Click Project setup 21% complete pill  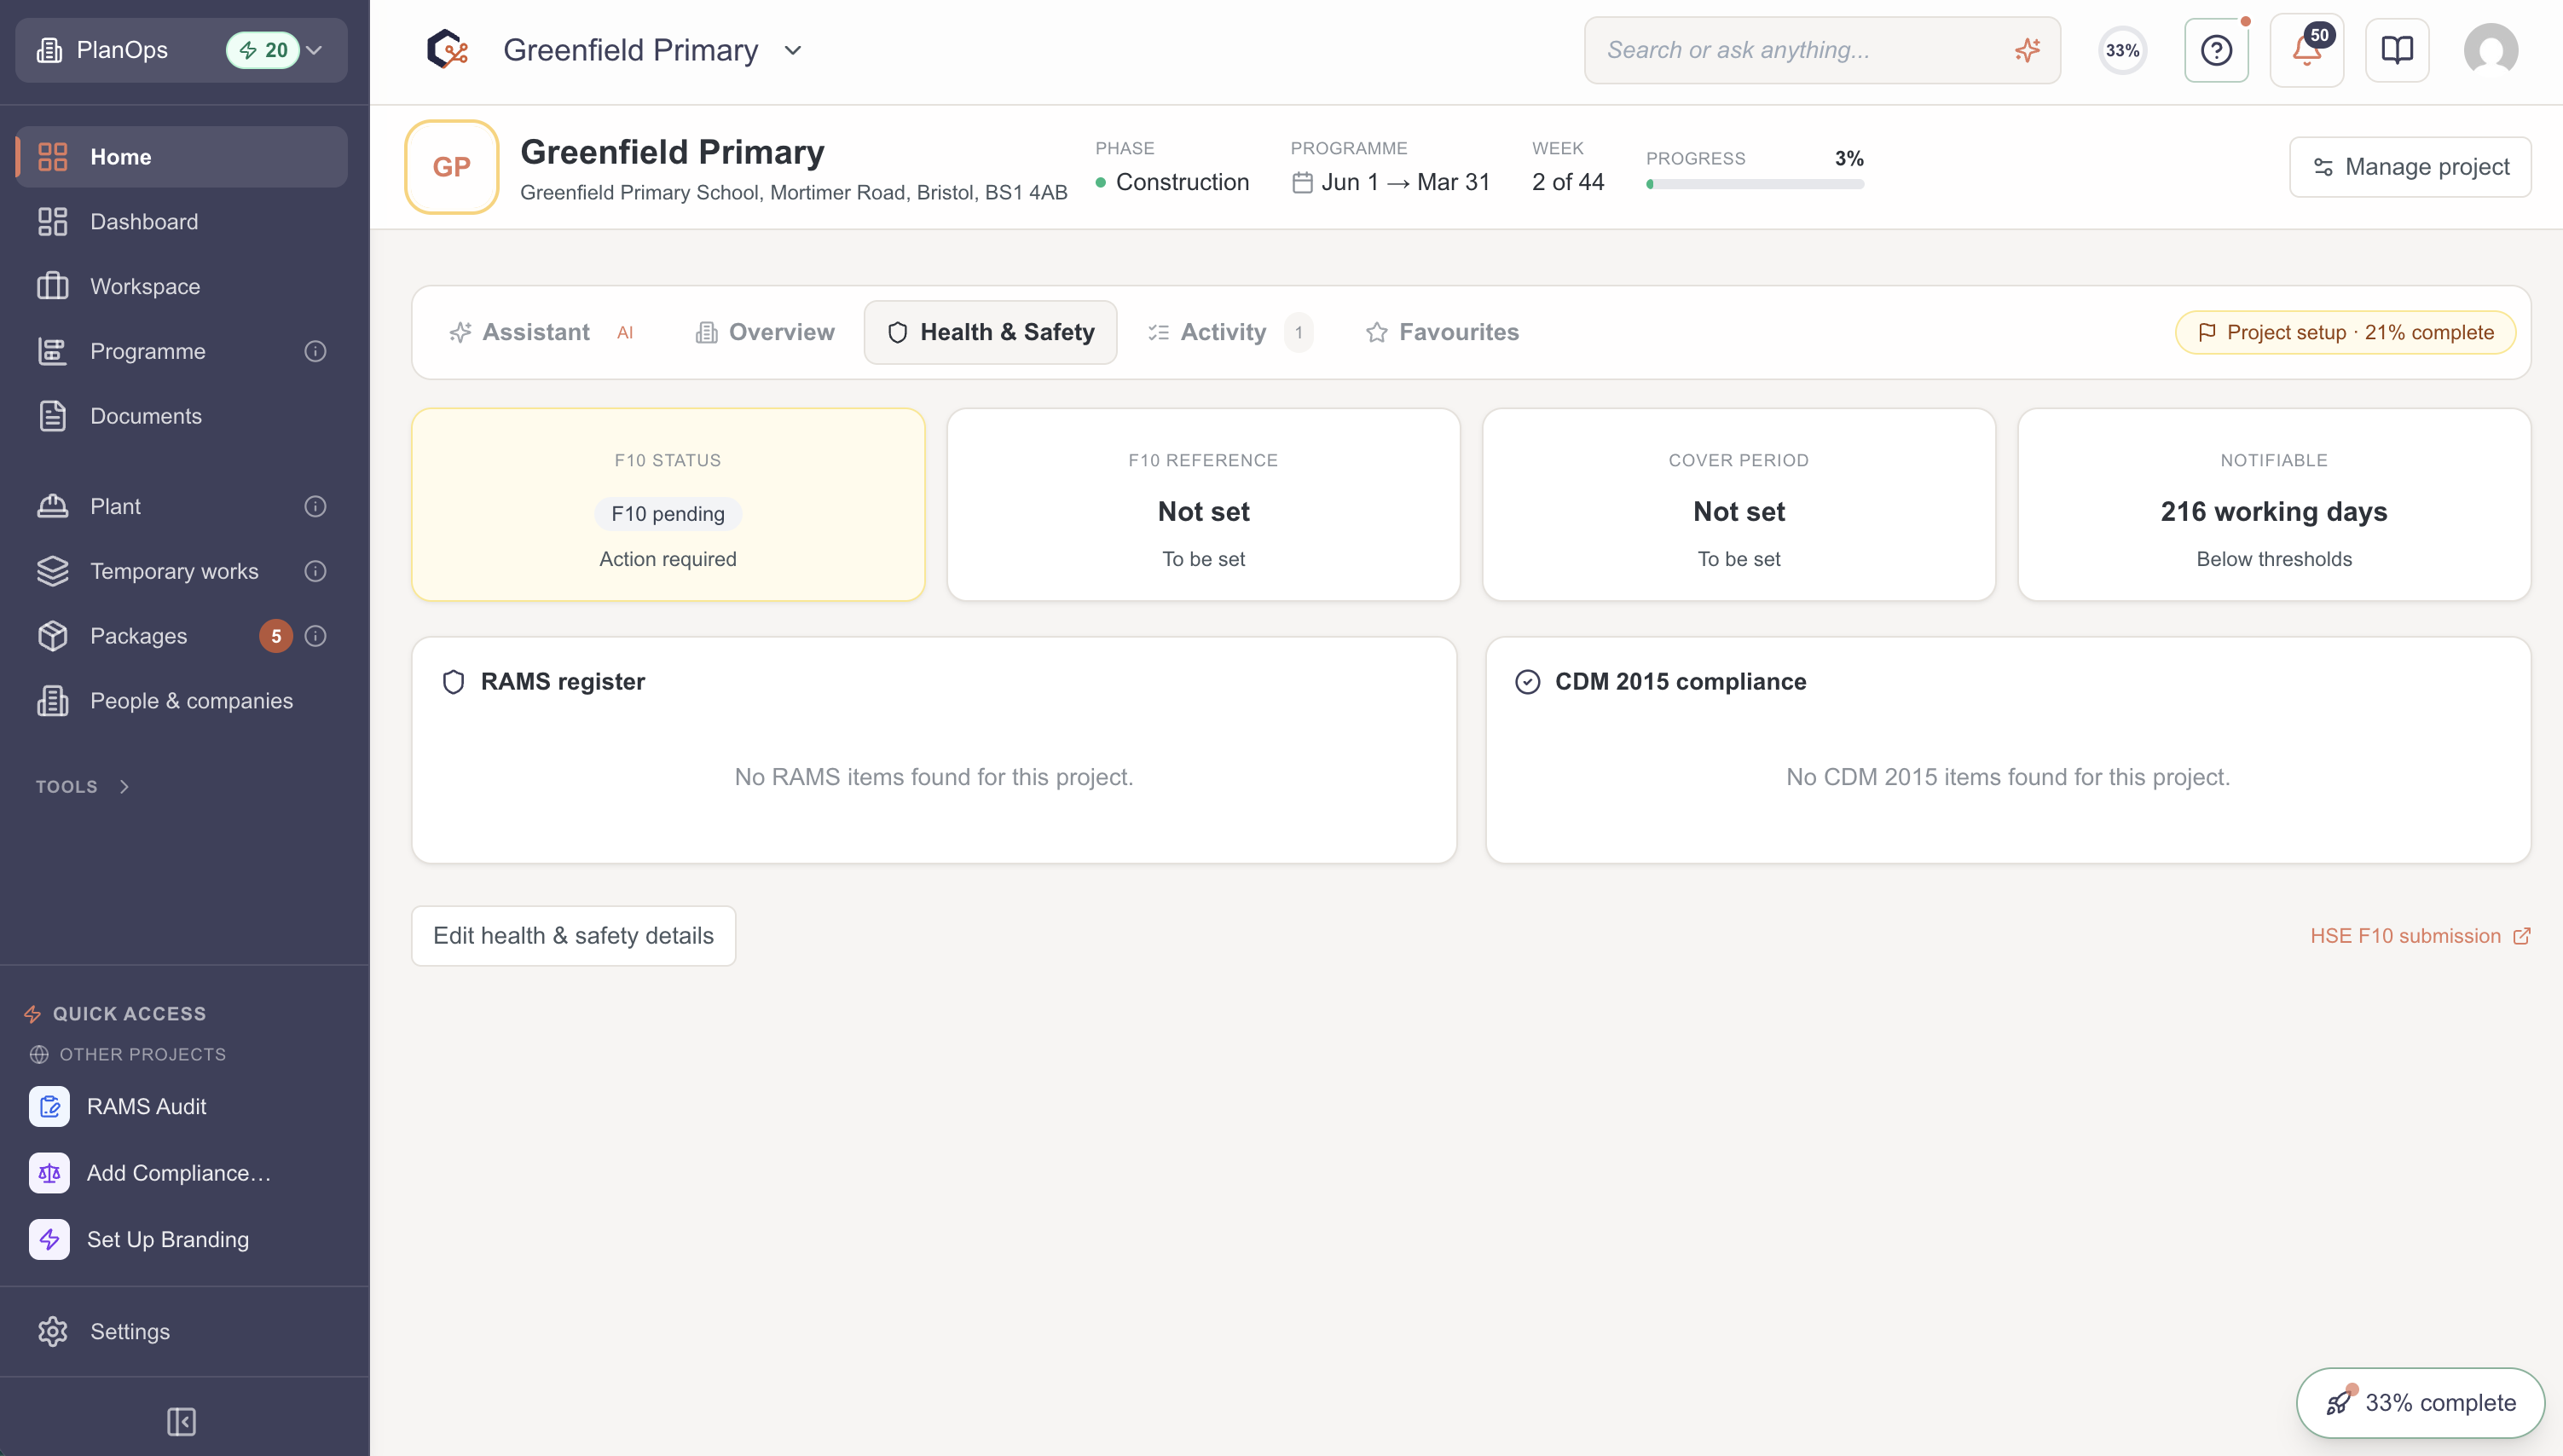point(2345,332)
